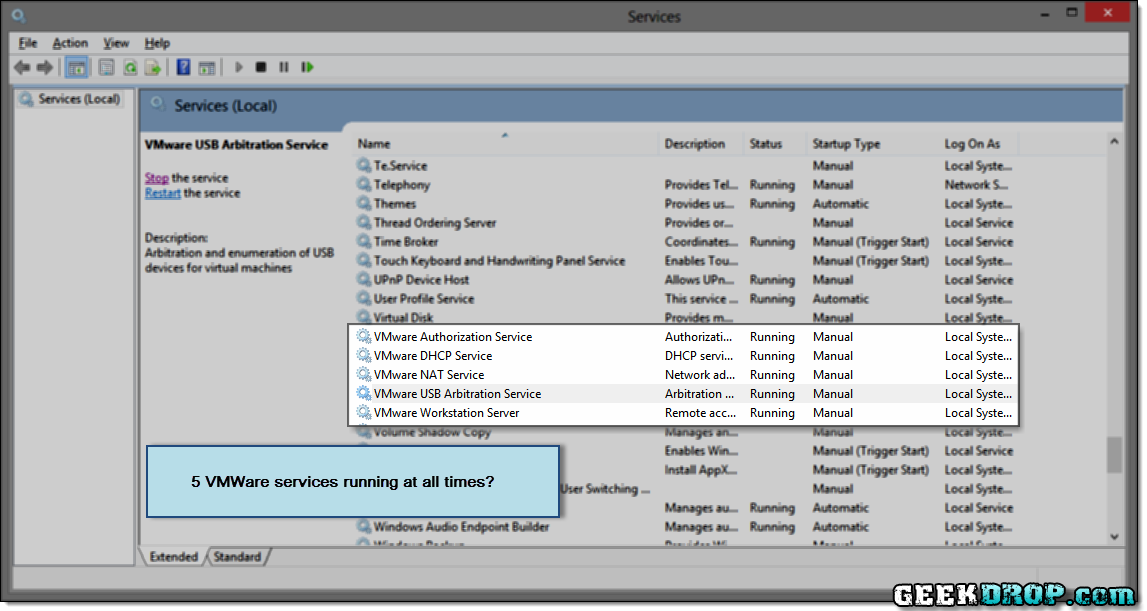Click gear icon beside VMware DHCP Service

364,356
